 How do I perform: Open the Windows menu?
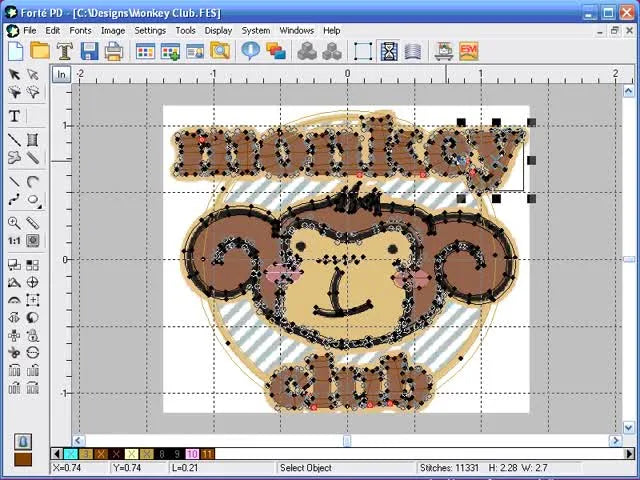pos(297,31)
